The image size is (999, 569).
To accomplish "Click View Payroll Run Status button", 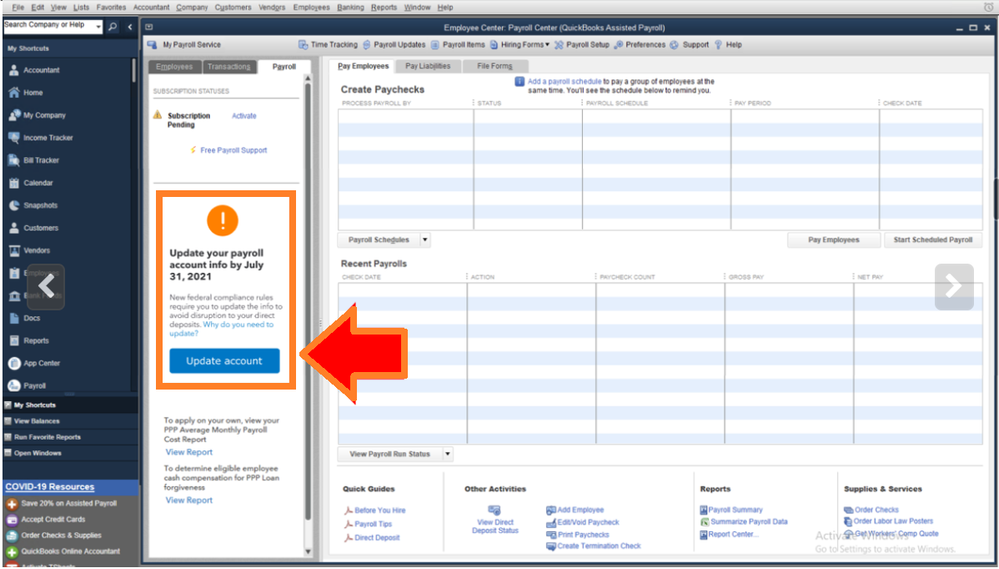I will pos(389,454).
